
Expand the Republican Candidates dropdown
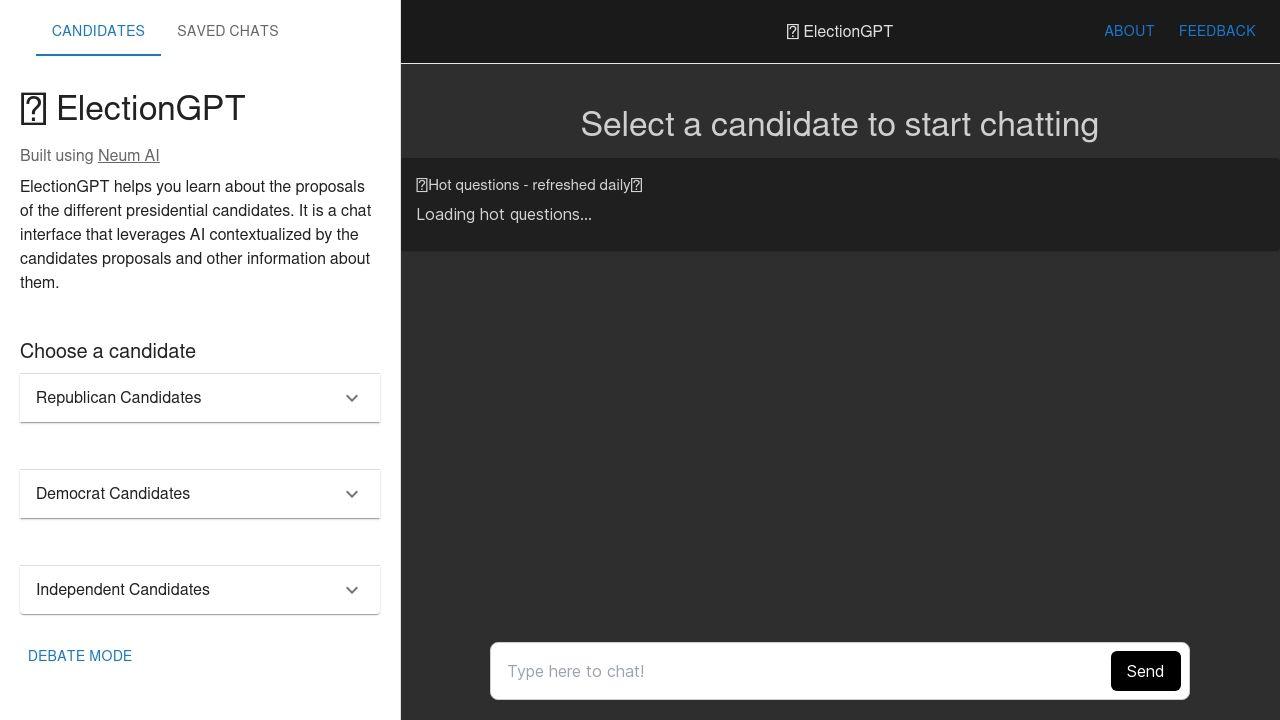point(200,397)
